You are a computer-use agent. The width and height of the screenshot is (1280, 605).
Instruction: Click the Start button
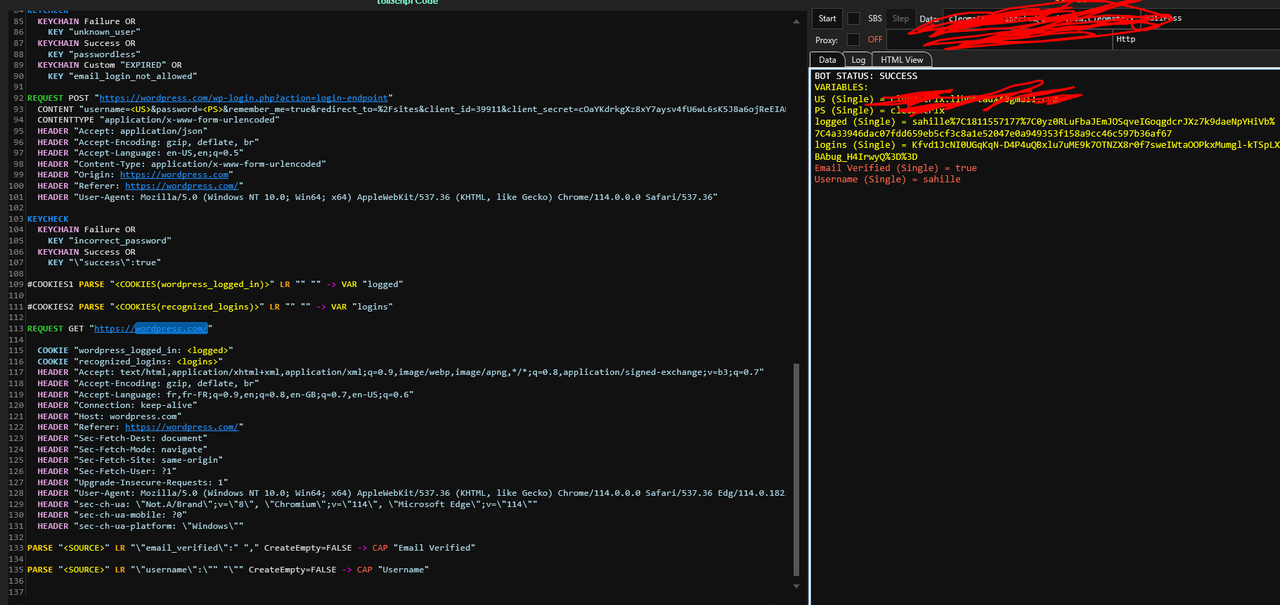tap(827, 18)
